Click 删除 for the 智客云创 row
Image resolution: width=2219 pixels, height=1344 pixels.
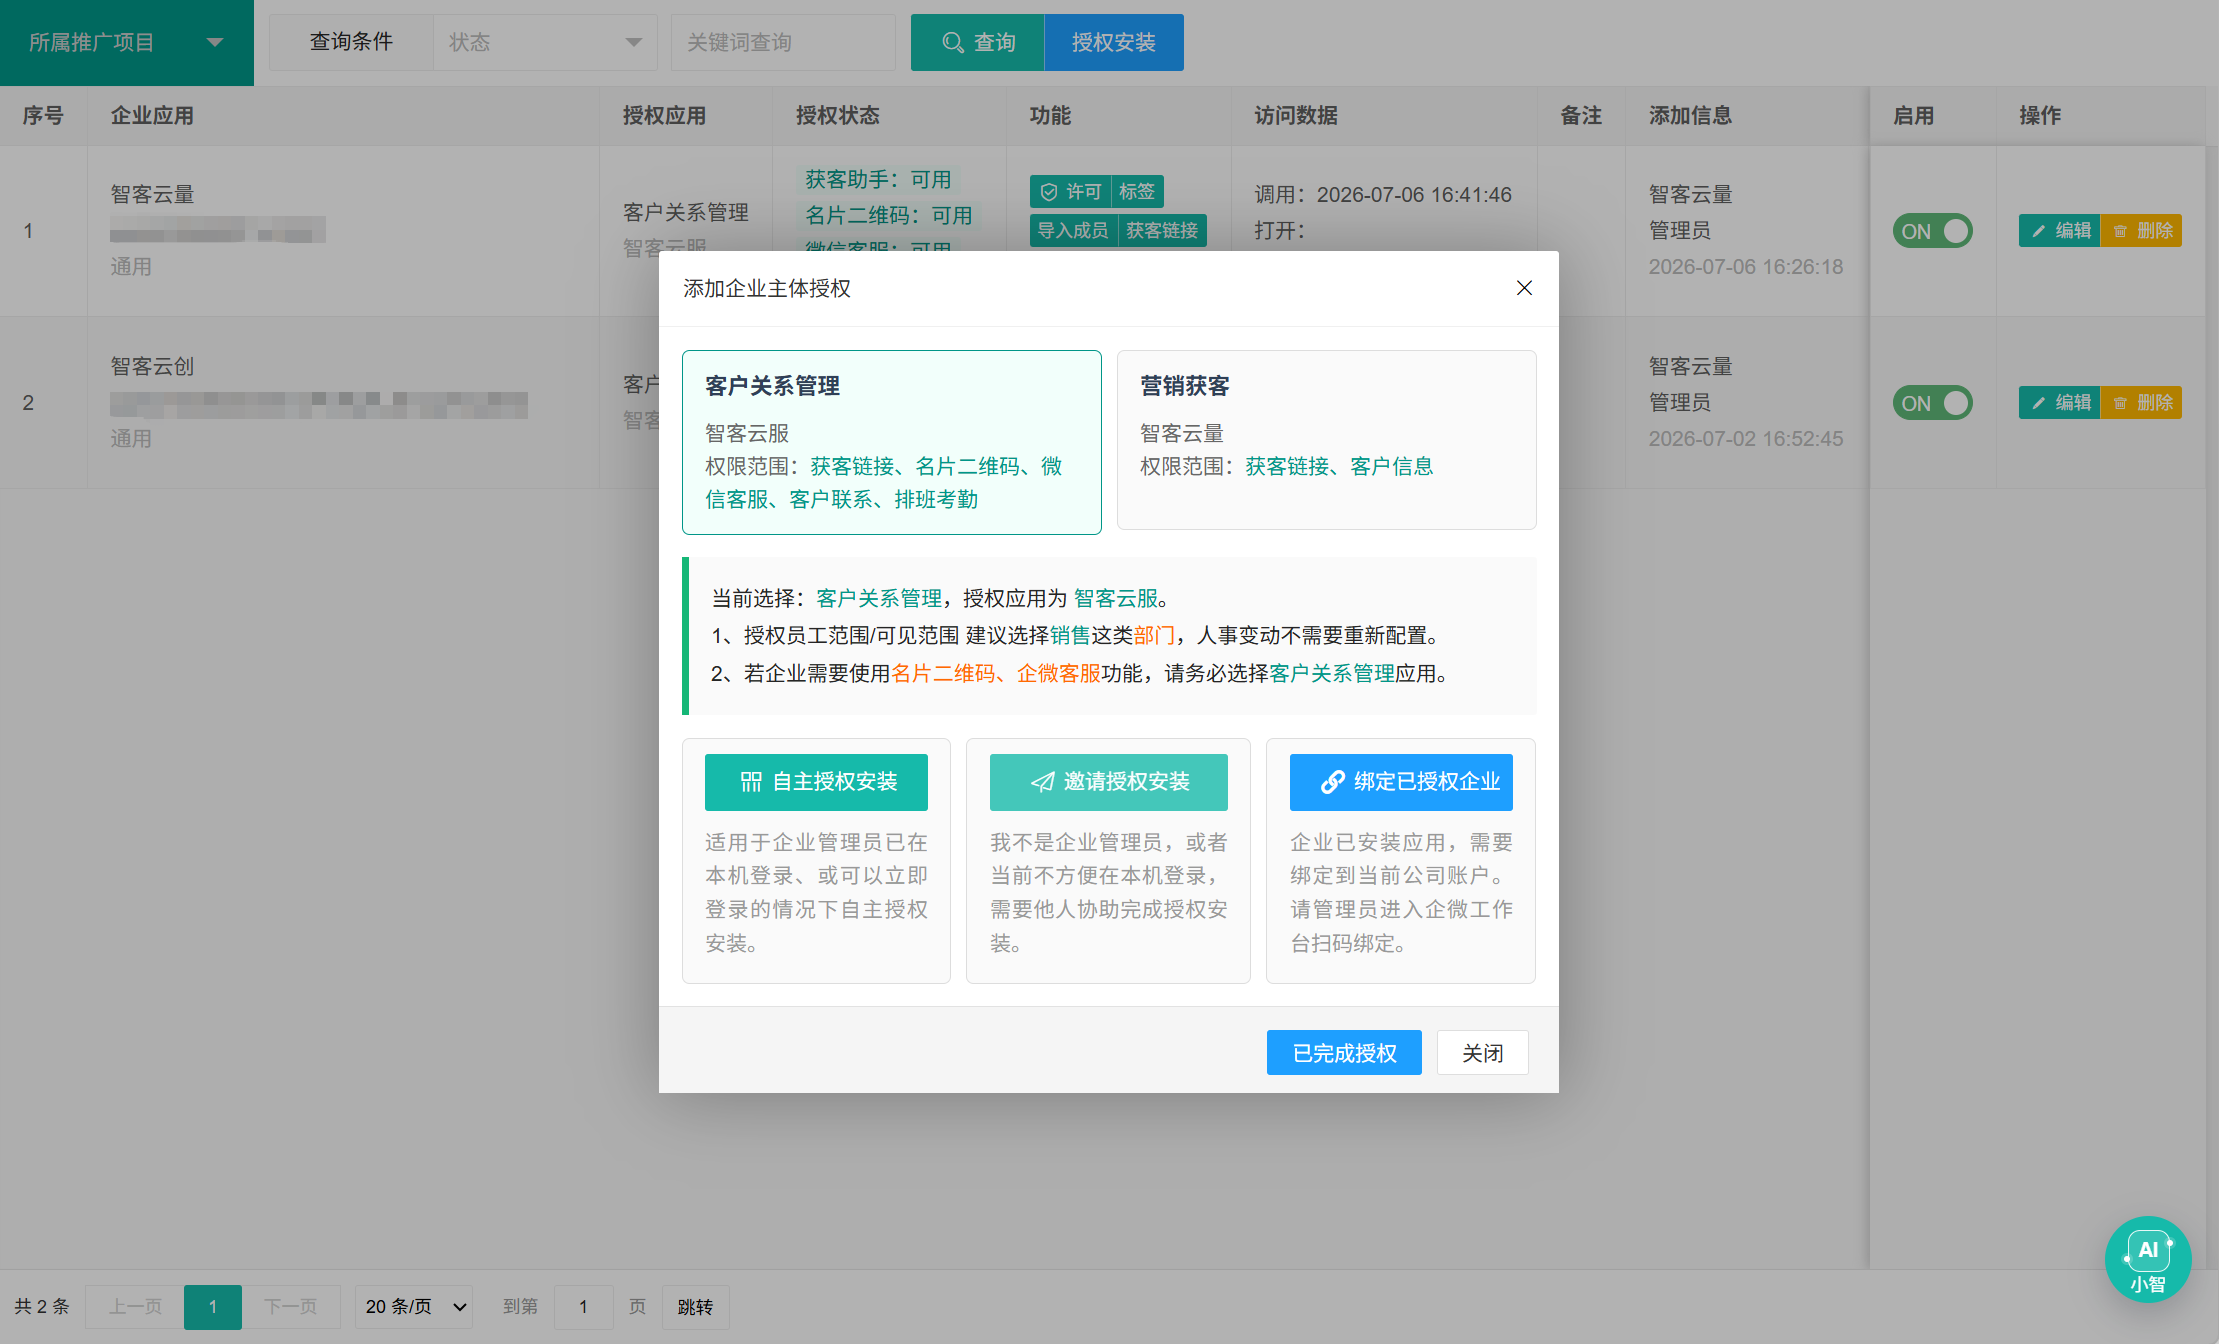(x=2141, y=403)
